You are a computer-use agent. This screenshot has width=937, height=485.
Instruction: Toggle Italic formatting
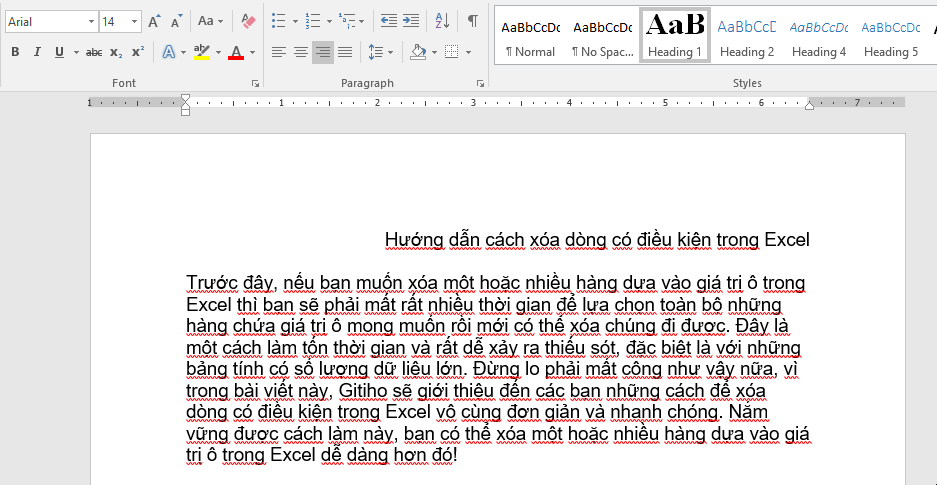pos(37,53)
